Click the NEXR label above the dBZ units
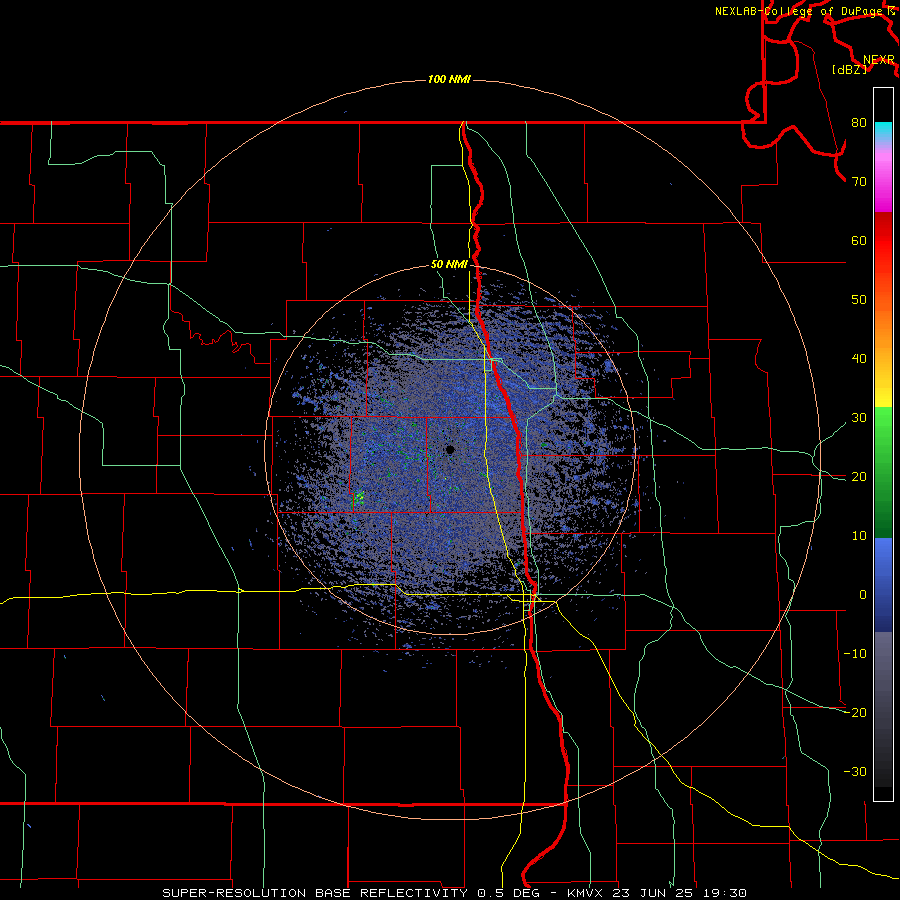900x900 pixels. 879,60
